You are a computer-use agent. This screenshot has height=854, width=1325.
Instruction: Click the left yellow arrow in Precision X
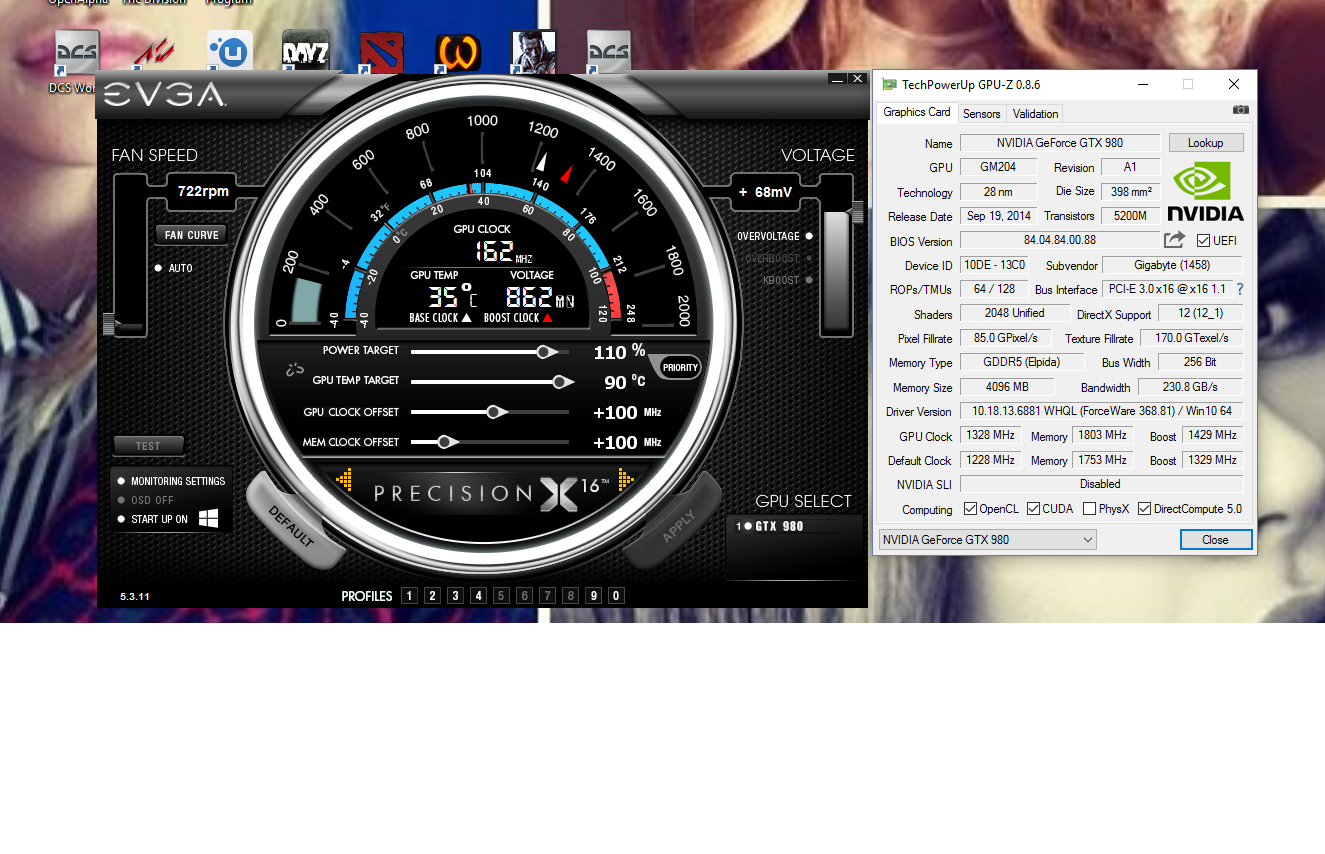(344, 481)
